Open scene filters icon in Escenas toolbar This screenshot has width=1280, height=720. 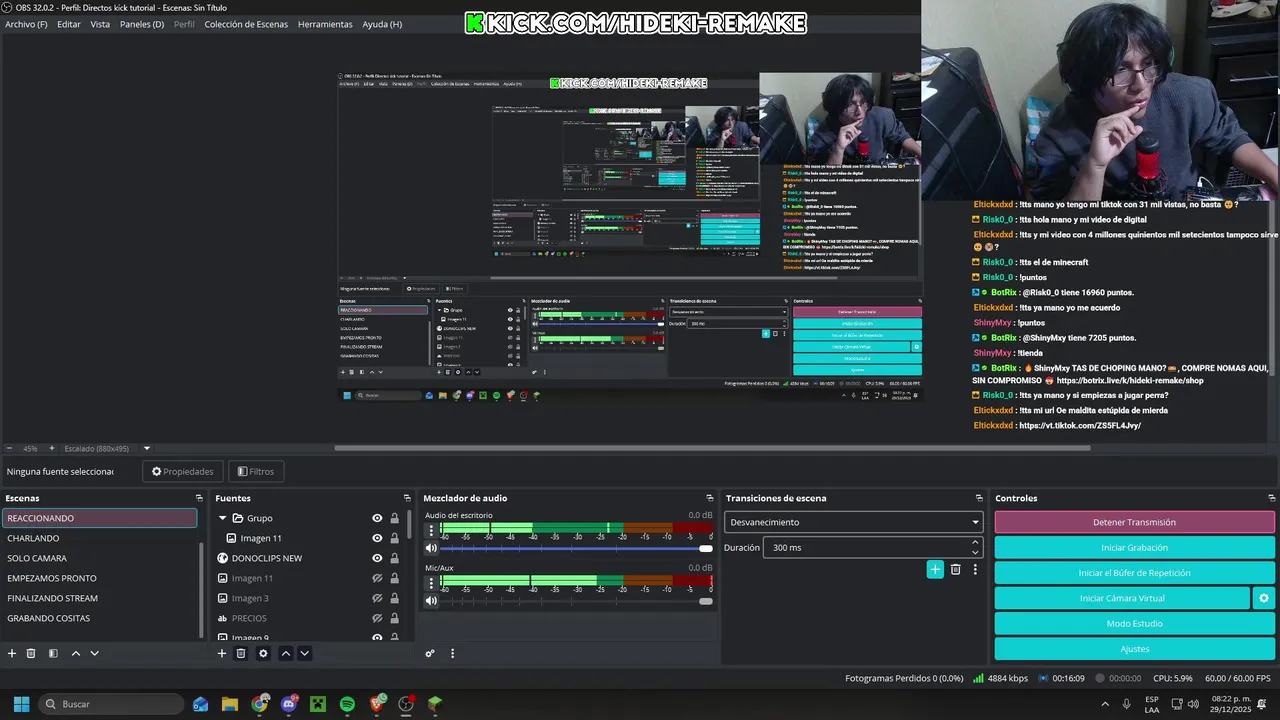point(53,653)
